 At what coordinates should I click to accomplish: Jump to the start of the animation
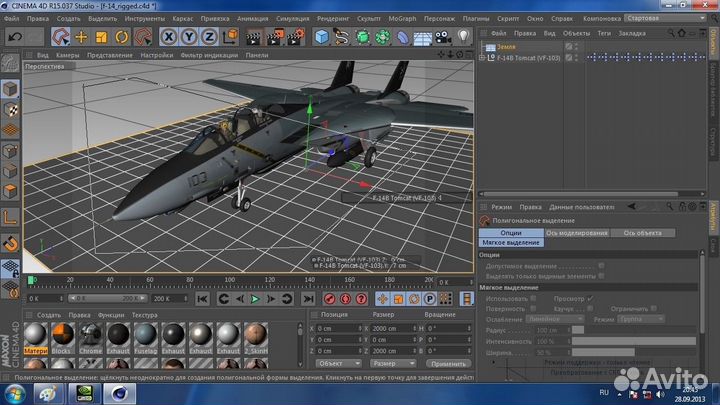point(202,299)
